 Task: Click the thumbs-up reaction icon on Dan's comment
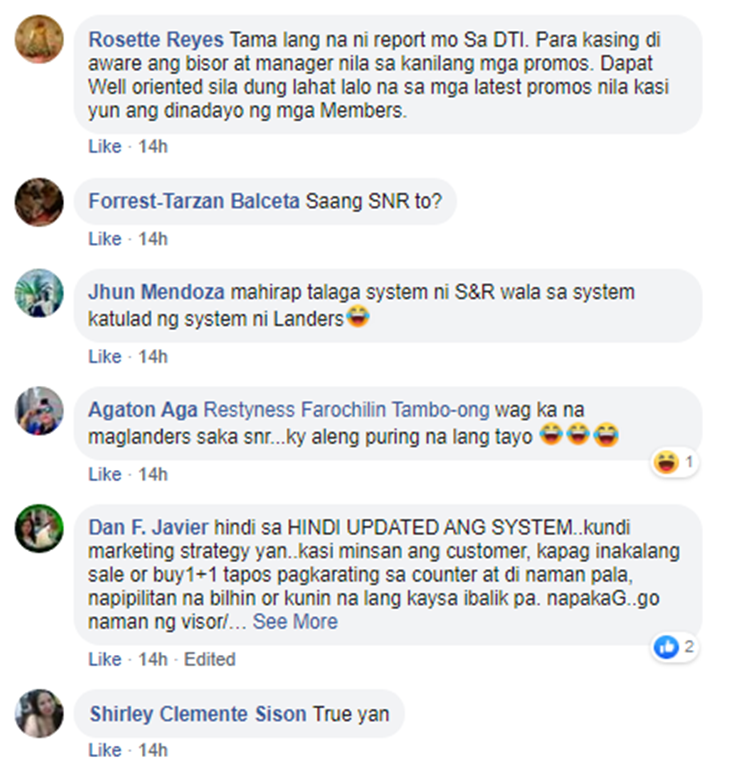click(666, 647)
